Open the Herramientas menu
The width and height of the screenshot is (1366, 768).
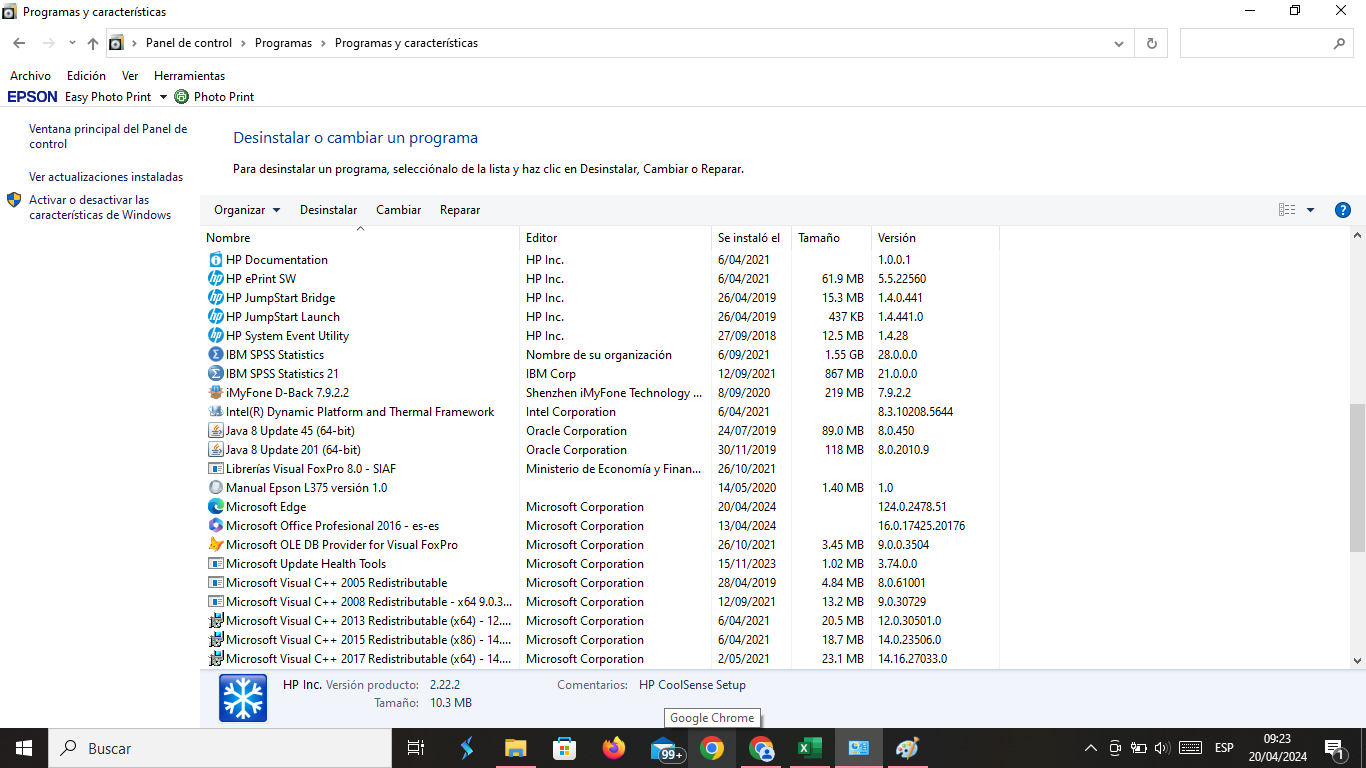(189, 76)
